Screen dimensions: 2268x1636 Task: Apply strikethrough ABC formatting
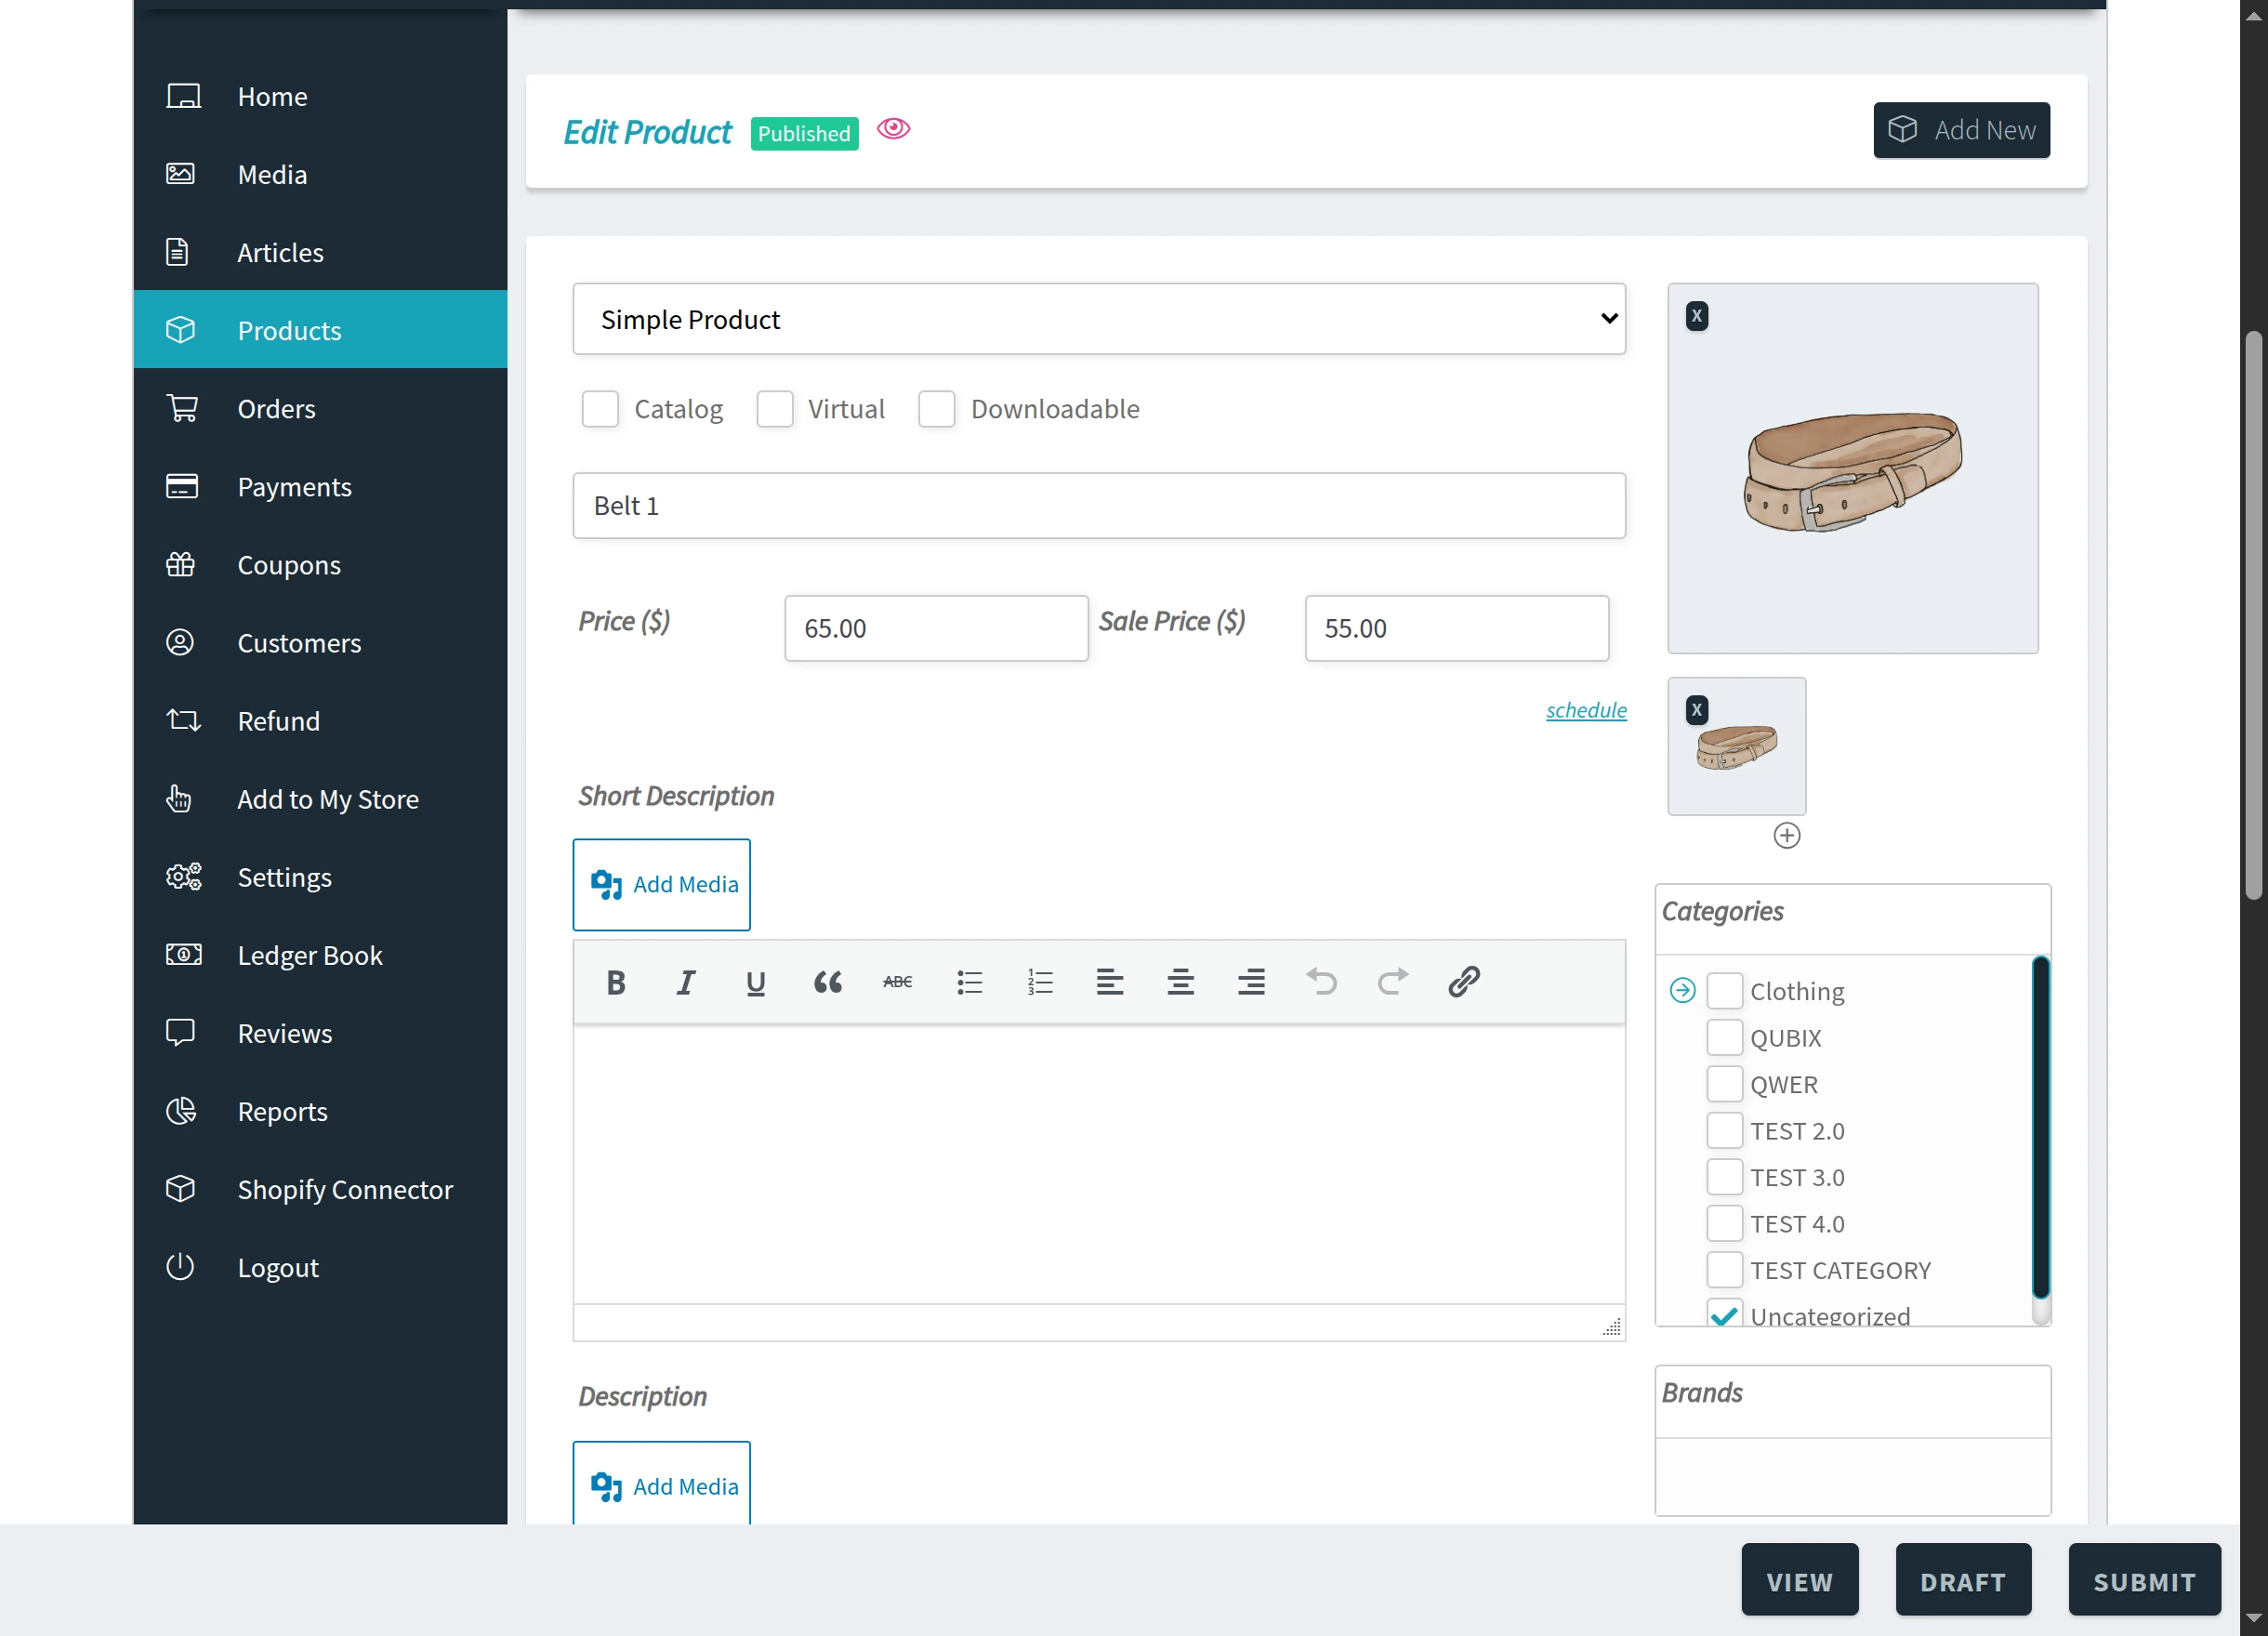[897, 982]
